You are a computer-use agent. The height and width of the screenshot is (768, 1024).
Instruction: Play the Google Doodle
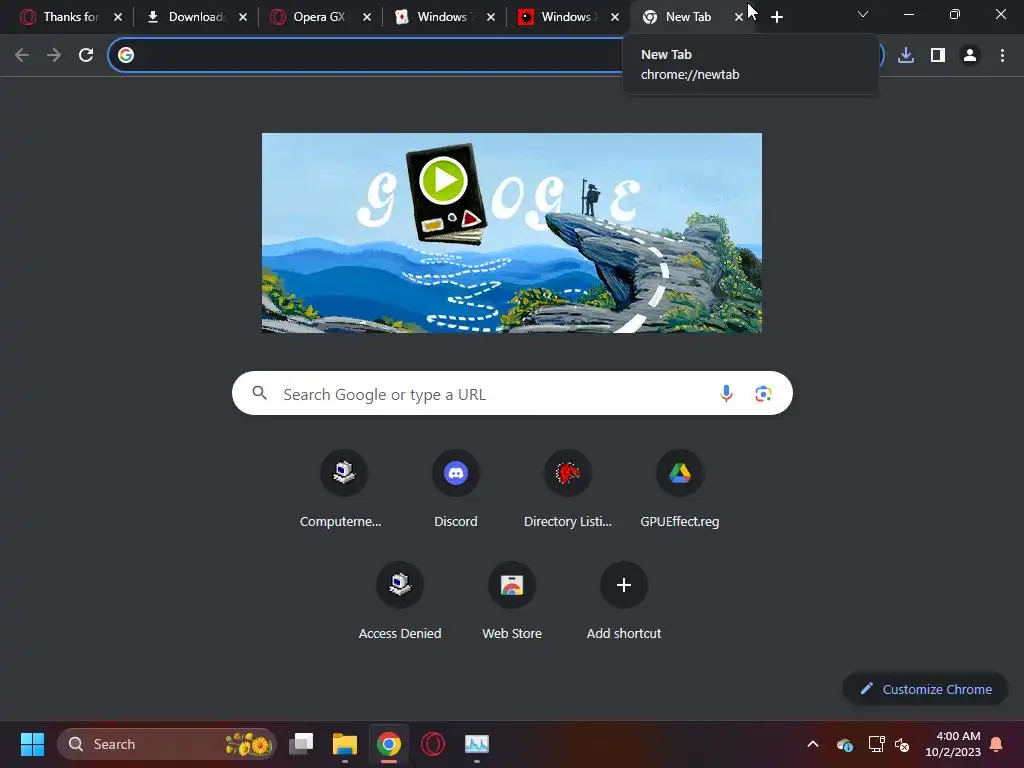coord(443,180)
